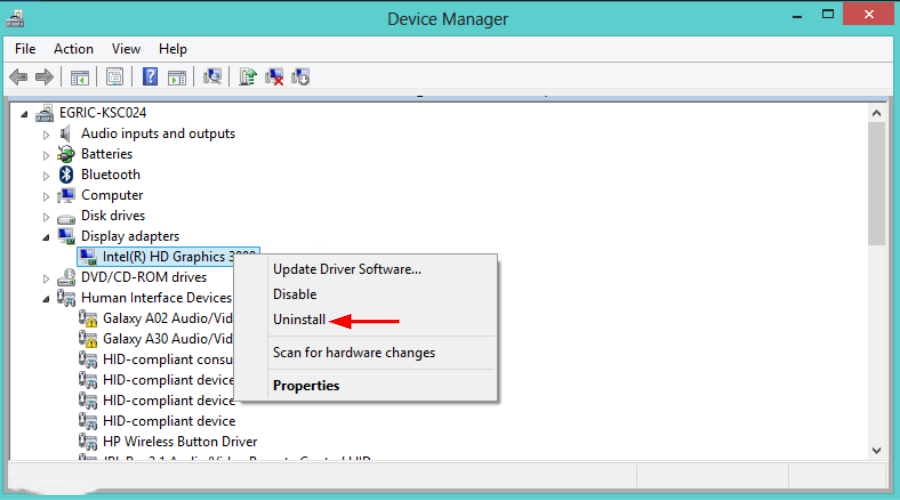Click the blue Help icon in toolbar

[150, 77]
